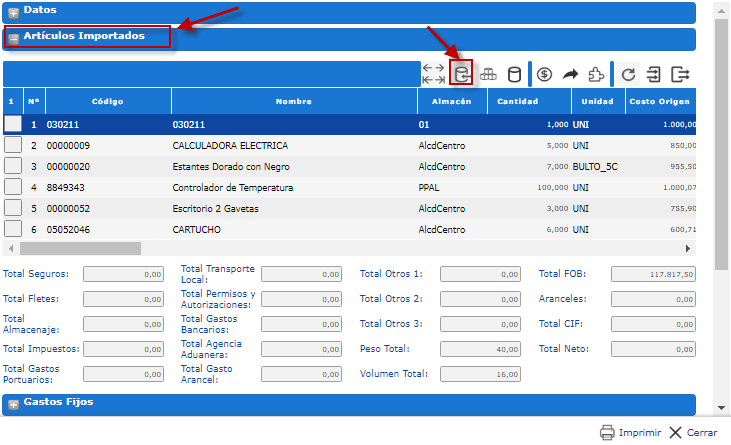
Task: Click the exit door arrow icon
Action: point(681,74)
